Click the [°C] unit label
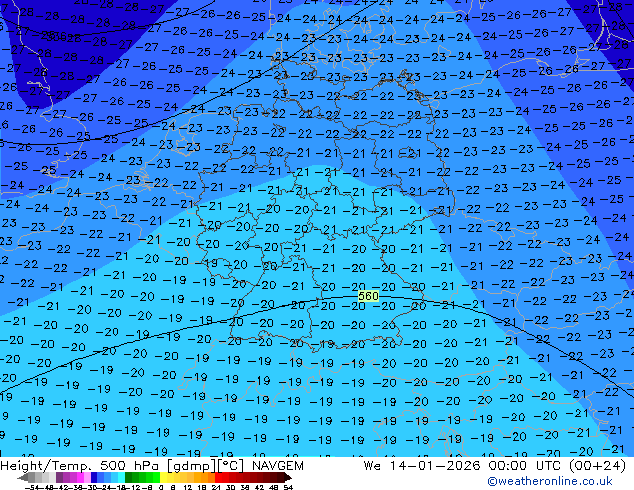The height and width of the screenshot is (490, 634). coord(230,466)
